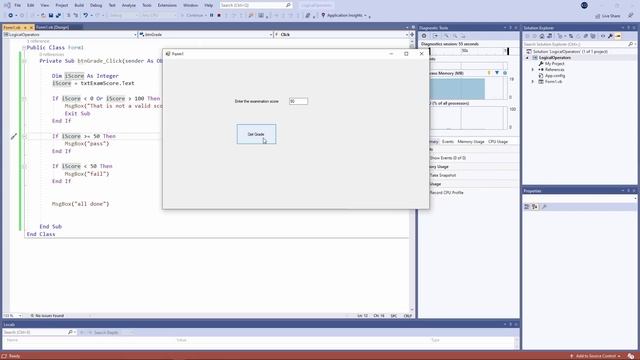This screenshot has height=360, width=640.
Task: Click the red Stop Debugging icon
Action: click(x=219, y=16)
